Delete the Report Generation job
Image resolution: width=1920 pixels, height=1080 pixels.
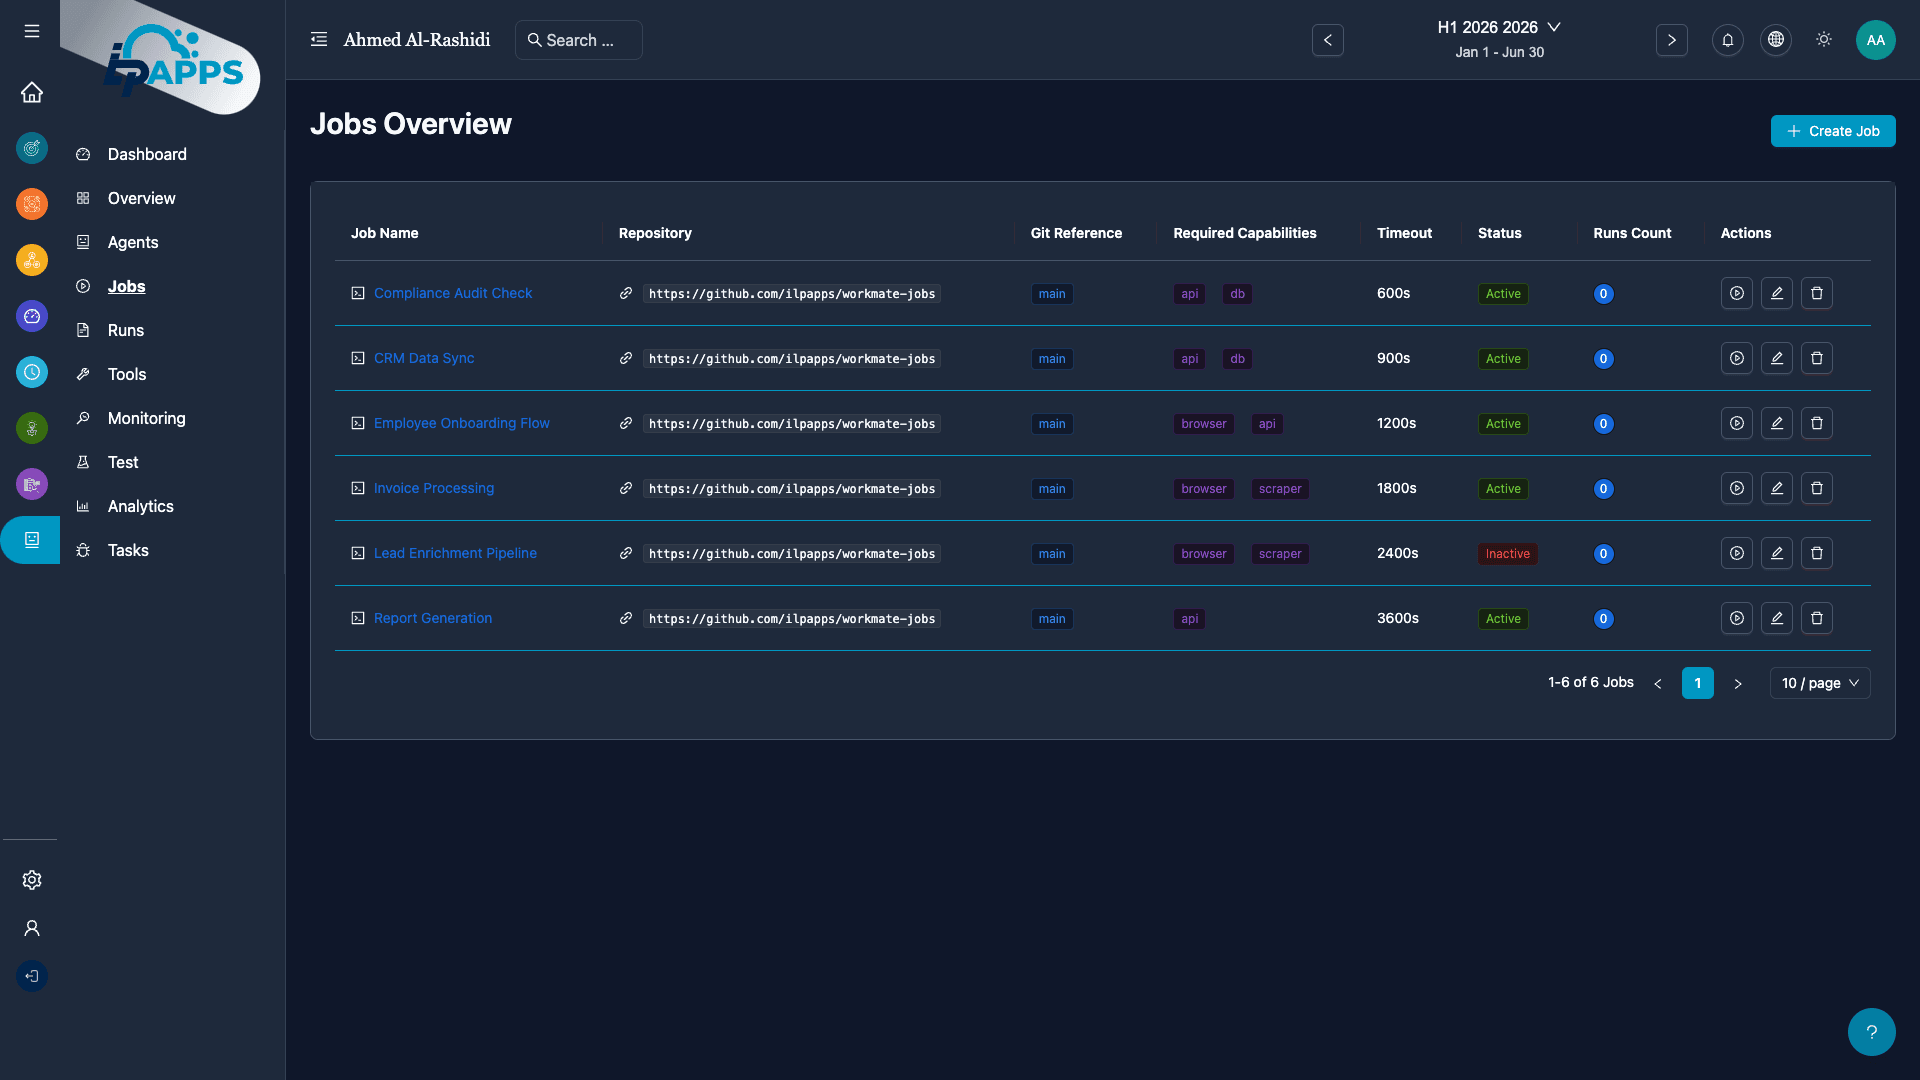(1817, 618)
